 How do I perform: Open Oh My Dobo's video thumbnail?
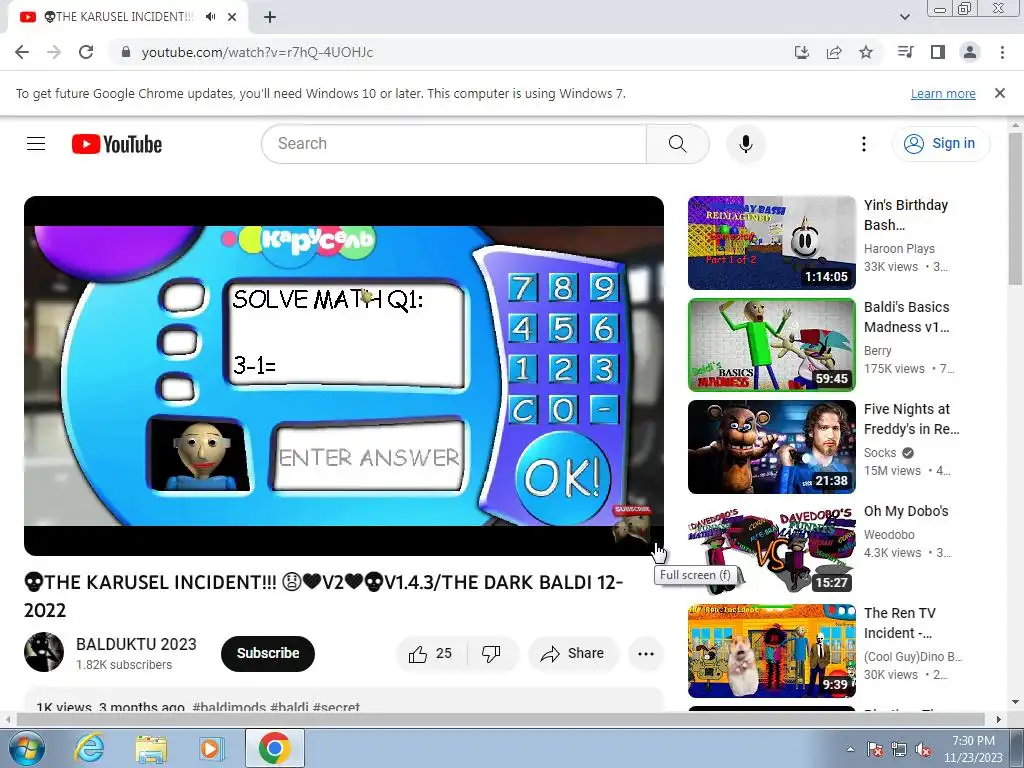tap(771, 549)
